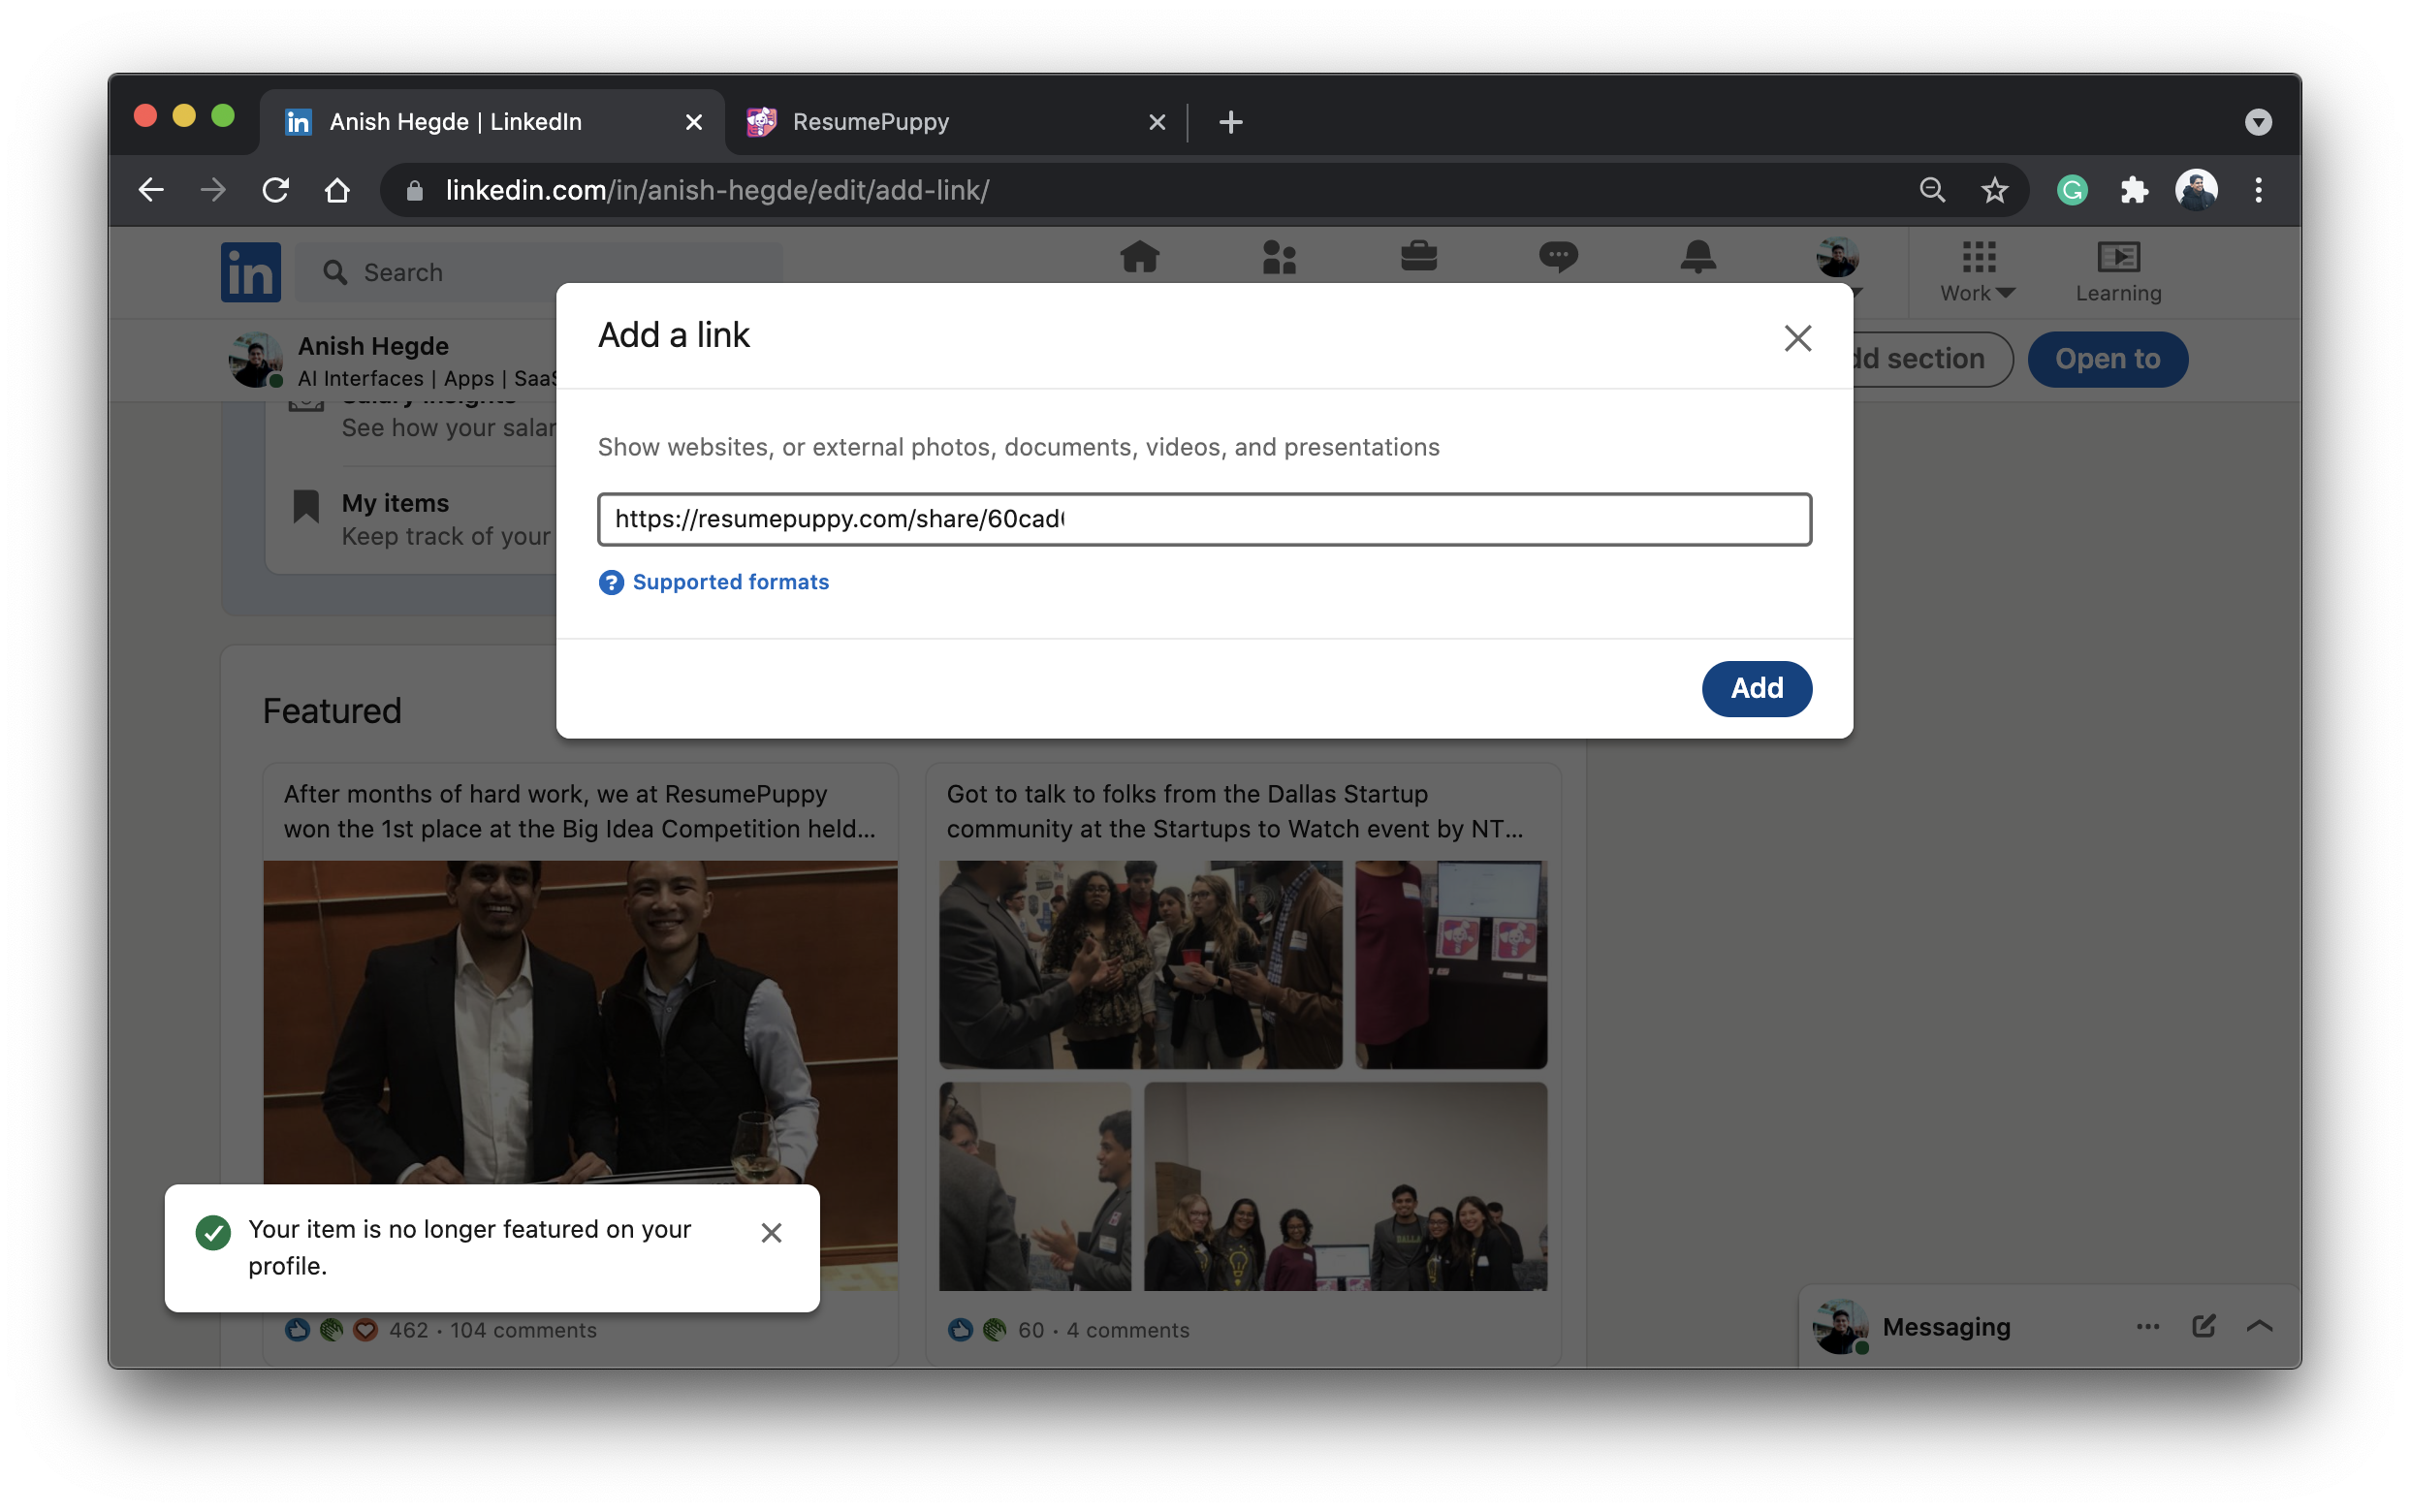Open the Extensions puzzle icon
The height and width of the screenshot is (1512, 2410).
pos(2133,190)
